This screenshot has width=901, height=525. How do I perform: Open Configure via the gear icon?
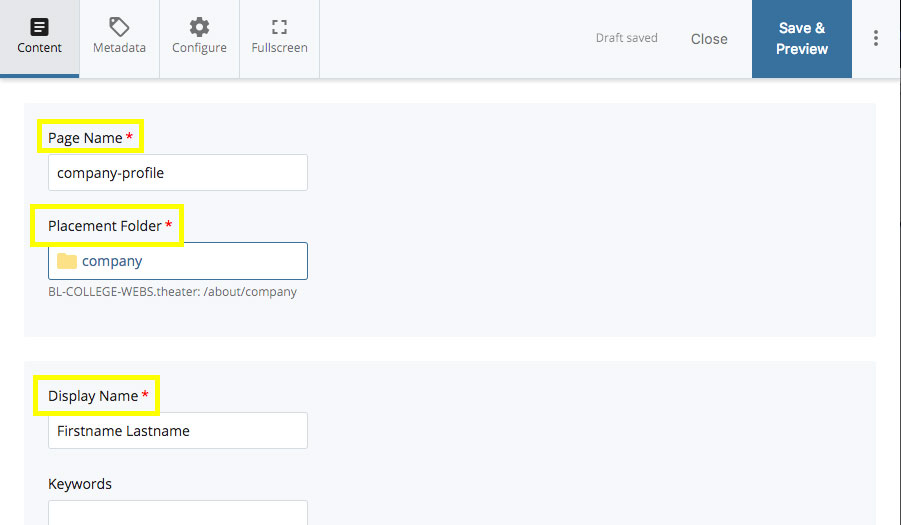[199, 26]
